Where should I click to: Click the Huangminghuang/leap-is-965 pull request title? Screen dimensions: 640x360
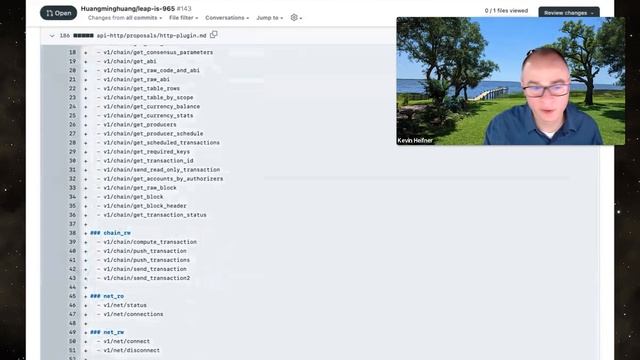click(128, 9)
